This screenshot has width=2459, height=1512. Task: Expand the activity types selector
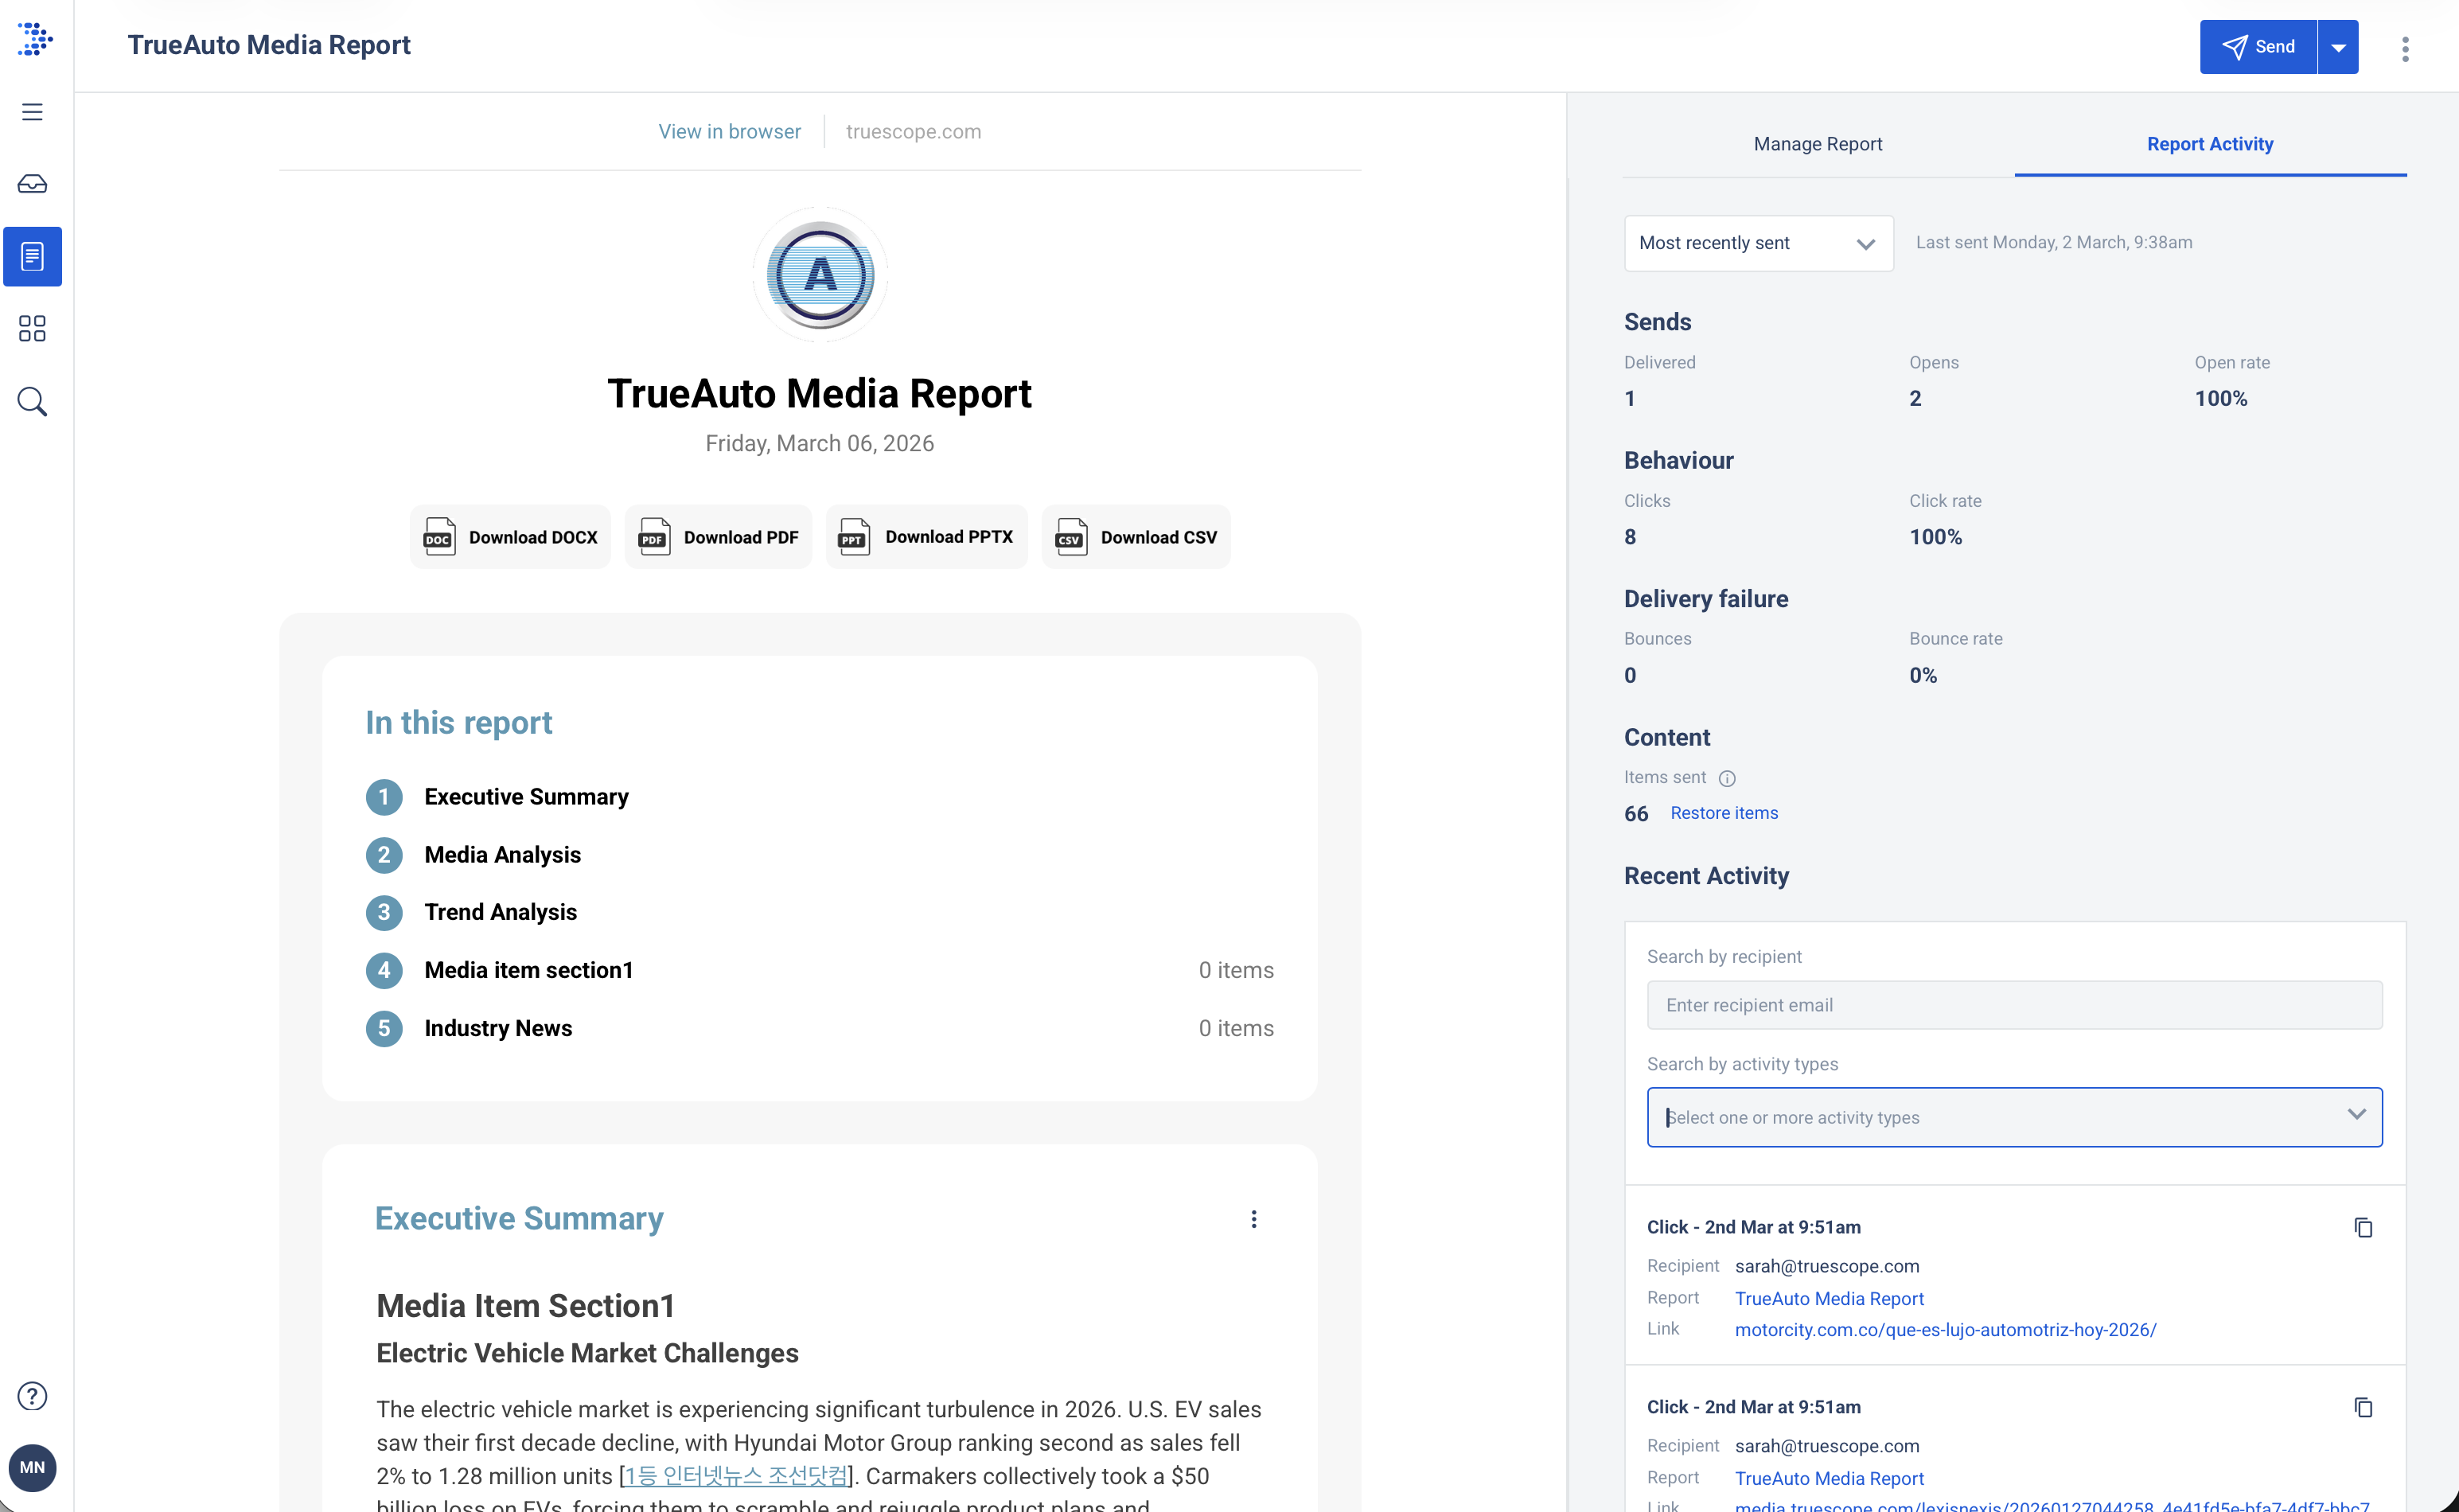(2356, 1116)
